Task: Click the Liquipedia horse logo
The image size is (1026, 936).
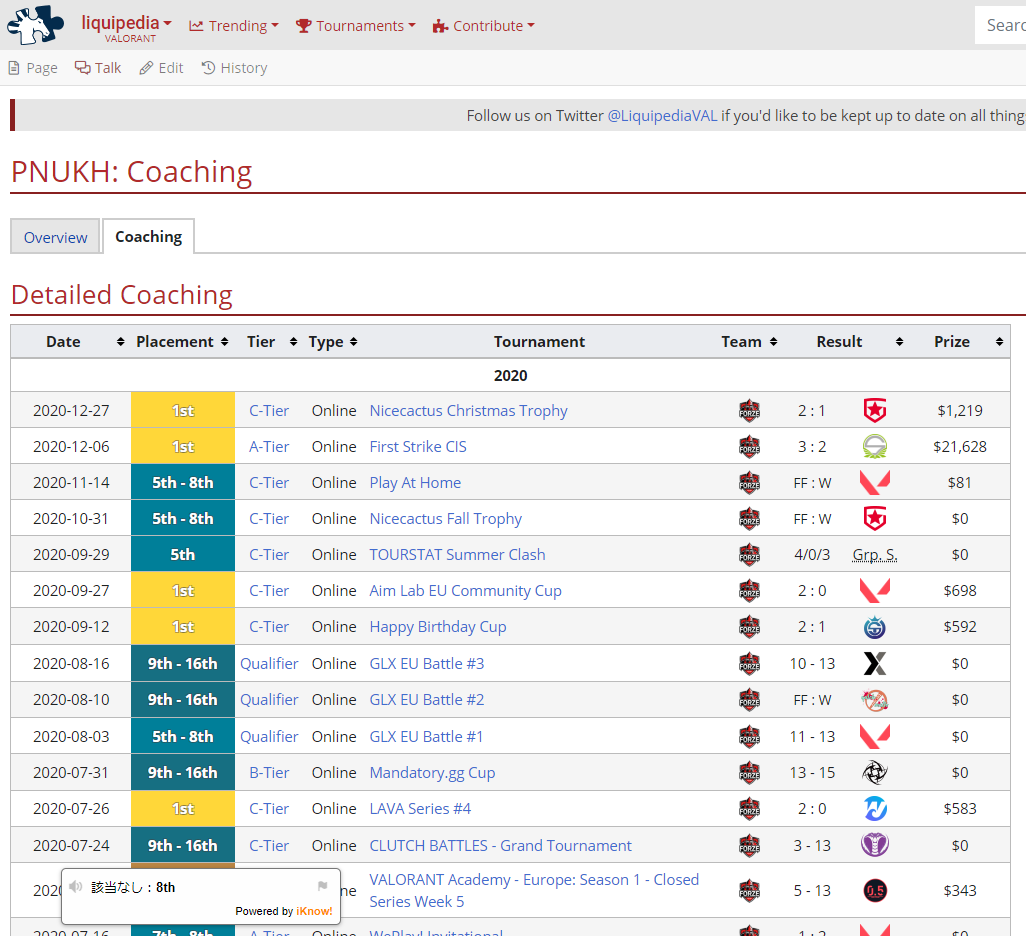Action: 35,25
